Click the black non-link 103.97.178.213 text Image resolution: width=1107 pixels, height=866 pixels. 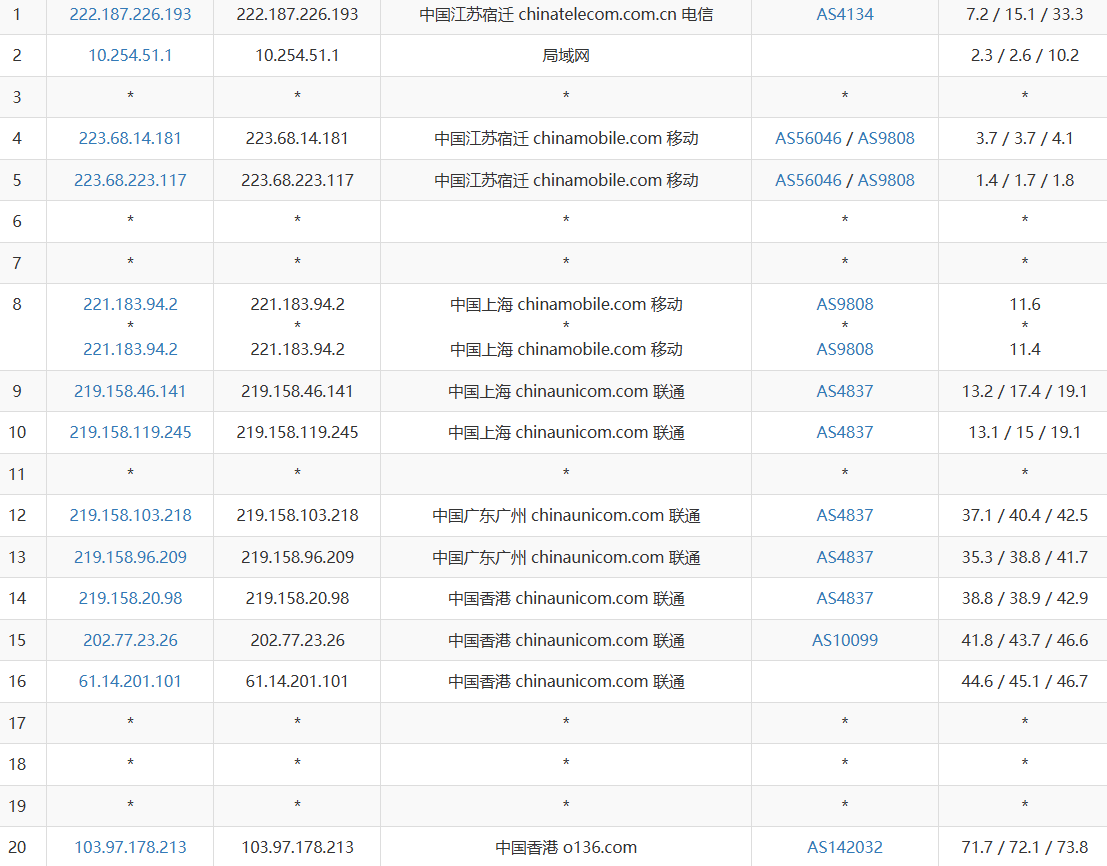click(x=297, y=847)
